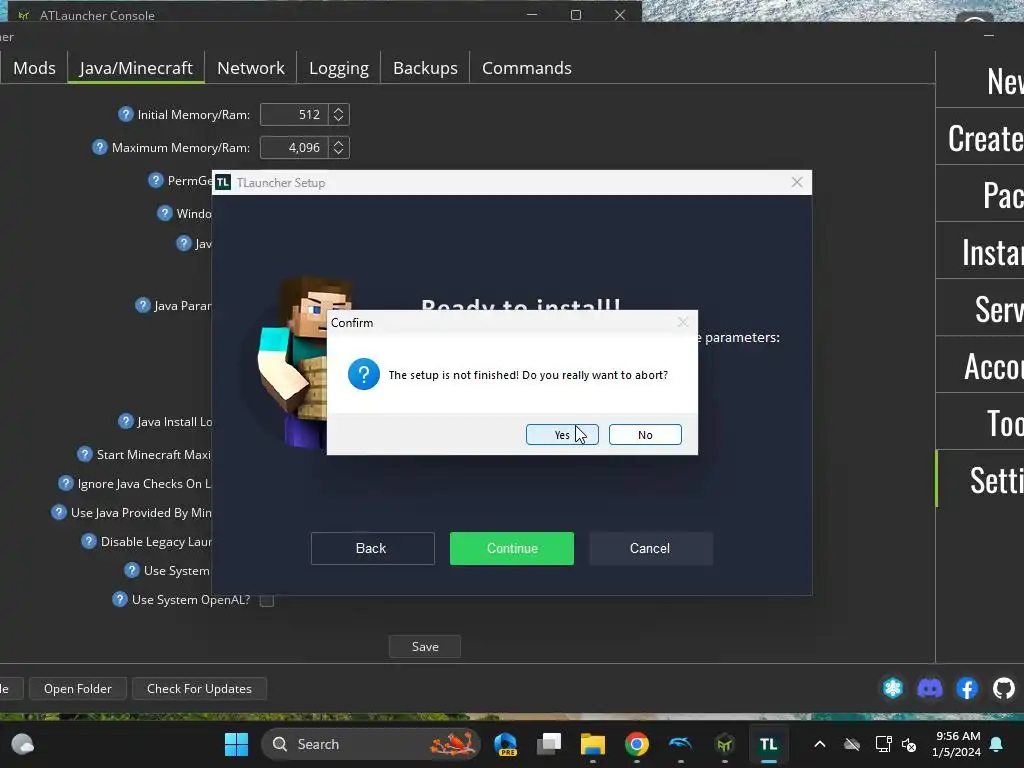Show help for Maximum Memory/Ram
1024x768 pixels.
click(99, 148)
